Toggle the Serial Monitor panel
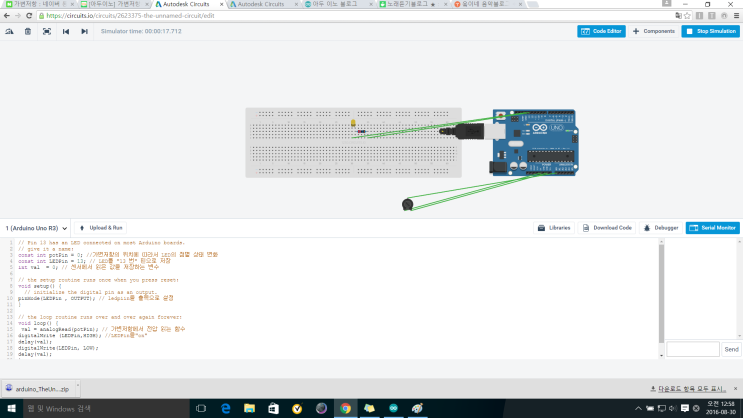Image resolution: width=743 pixels, height=418 pixels. coord(713,228)
